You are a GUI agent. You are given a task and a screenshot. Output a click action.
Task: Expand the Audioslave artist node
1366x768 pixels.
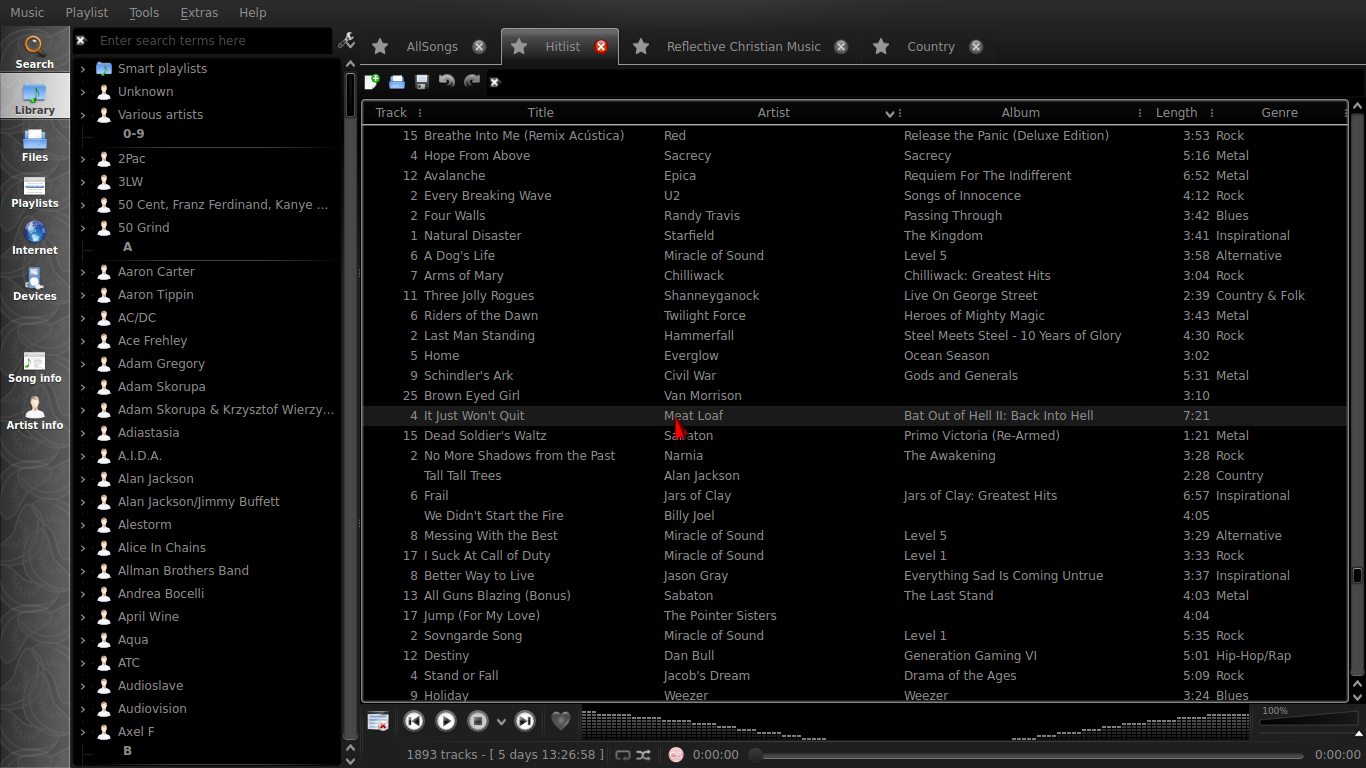click(83, 686)
